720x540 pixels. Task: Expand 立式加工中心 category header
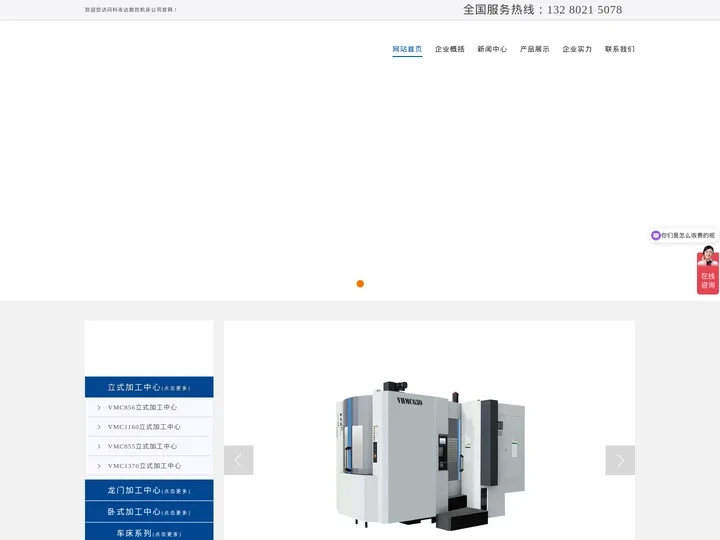[149, 387]
